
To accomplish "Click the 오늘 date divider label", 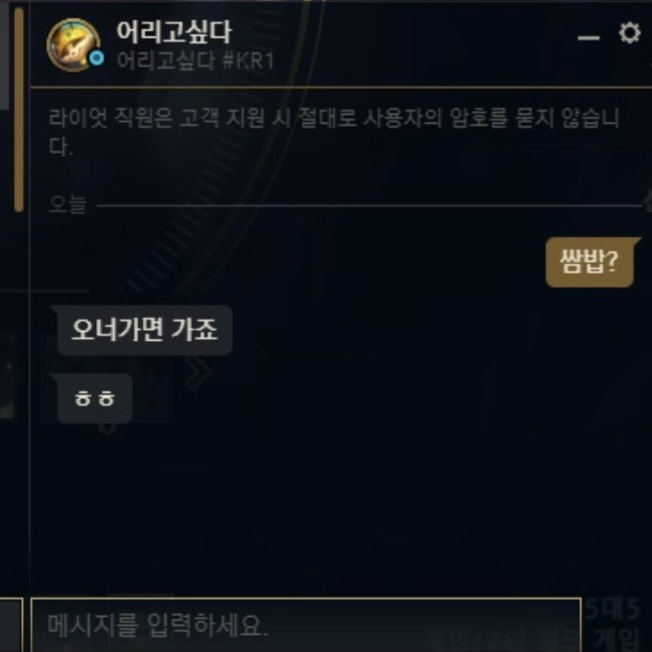I will (68, 204).
